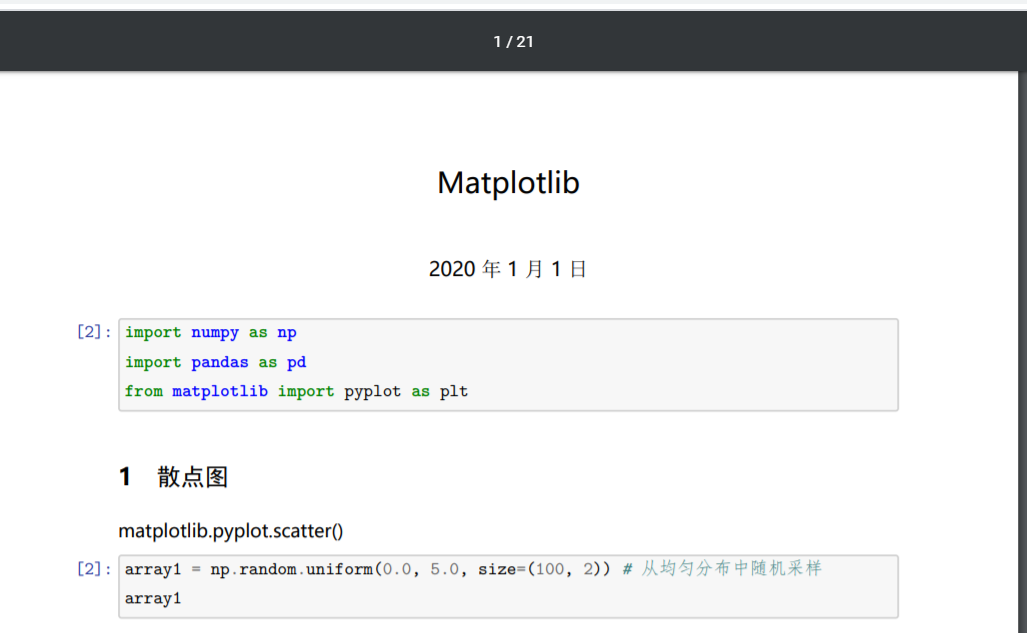The width and height of the screenshot is (1027, 633).
Task: Select the date line 2020 年 1 月 1 日
Action: [x=507, y=269]
